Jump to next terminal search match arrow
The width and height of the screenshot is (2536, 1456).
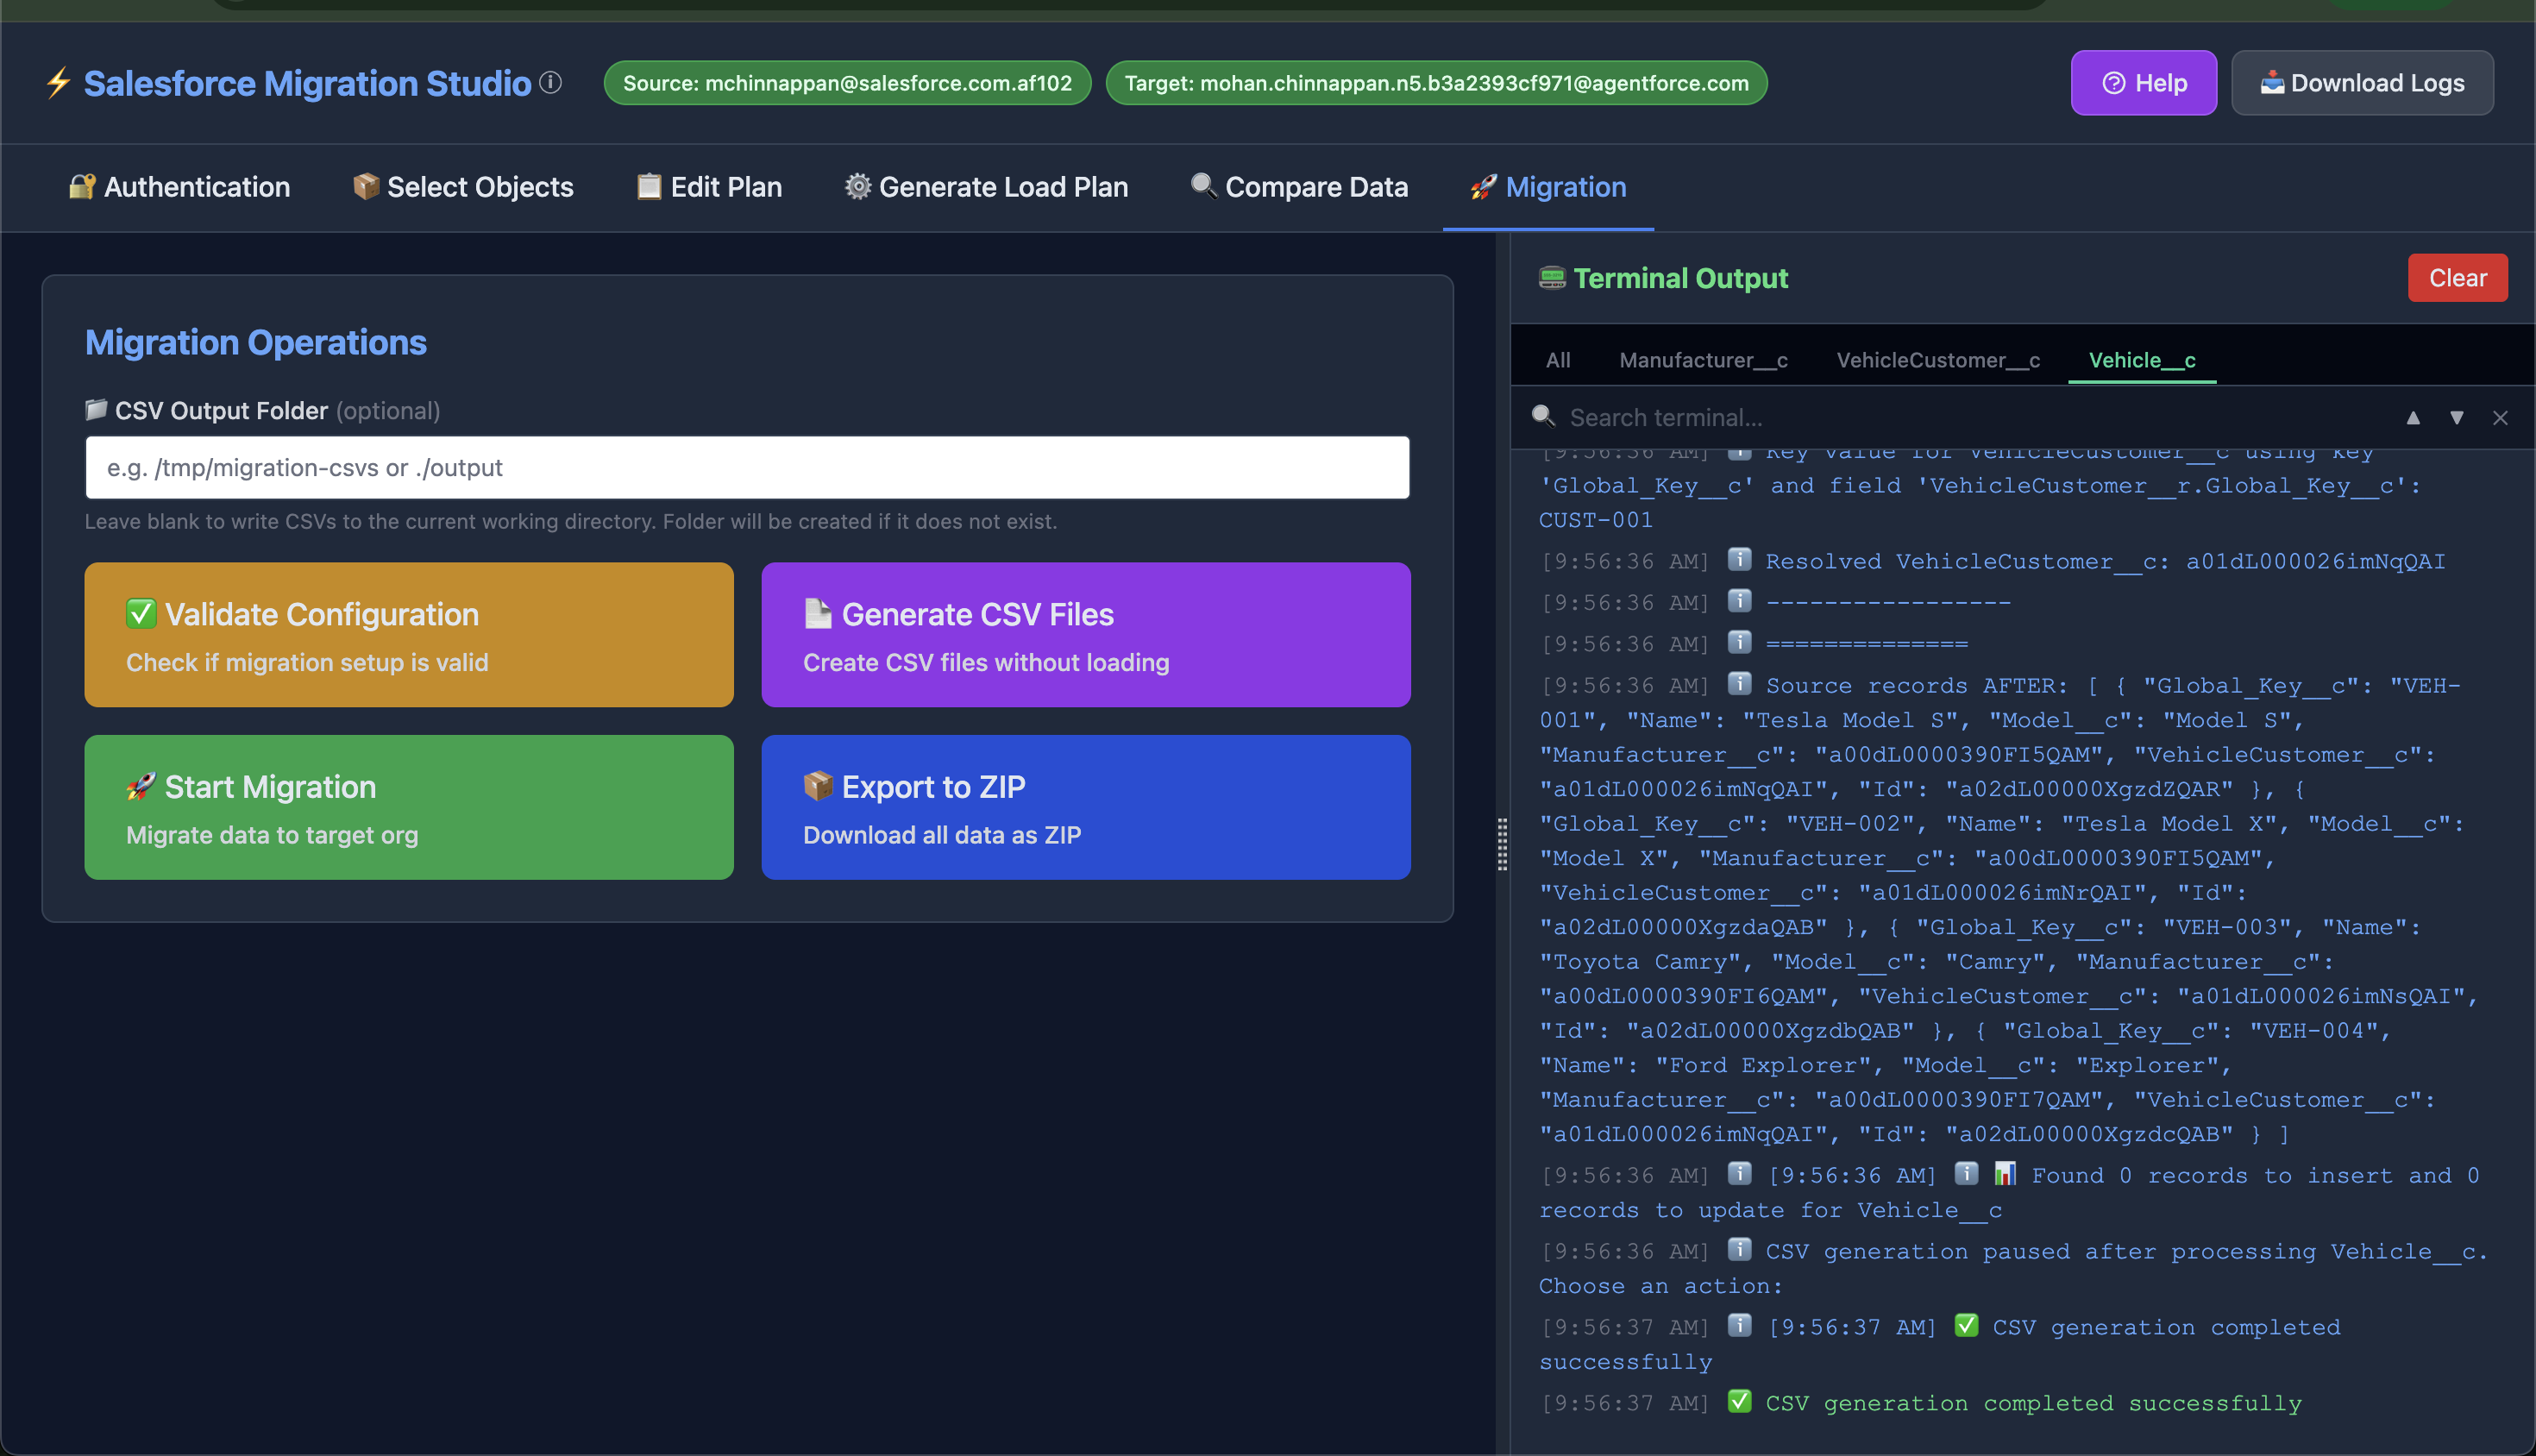(x=2457, y=418)
